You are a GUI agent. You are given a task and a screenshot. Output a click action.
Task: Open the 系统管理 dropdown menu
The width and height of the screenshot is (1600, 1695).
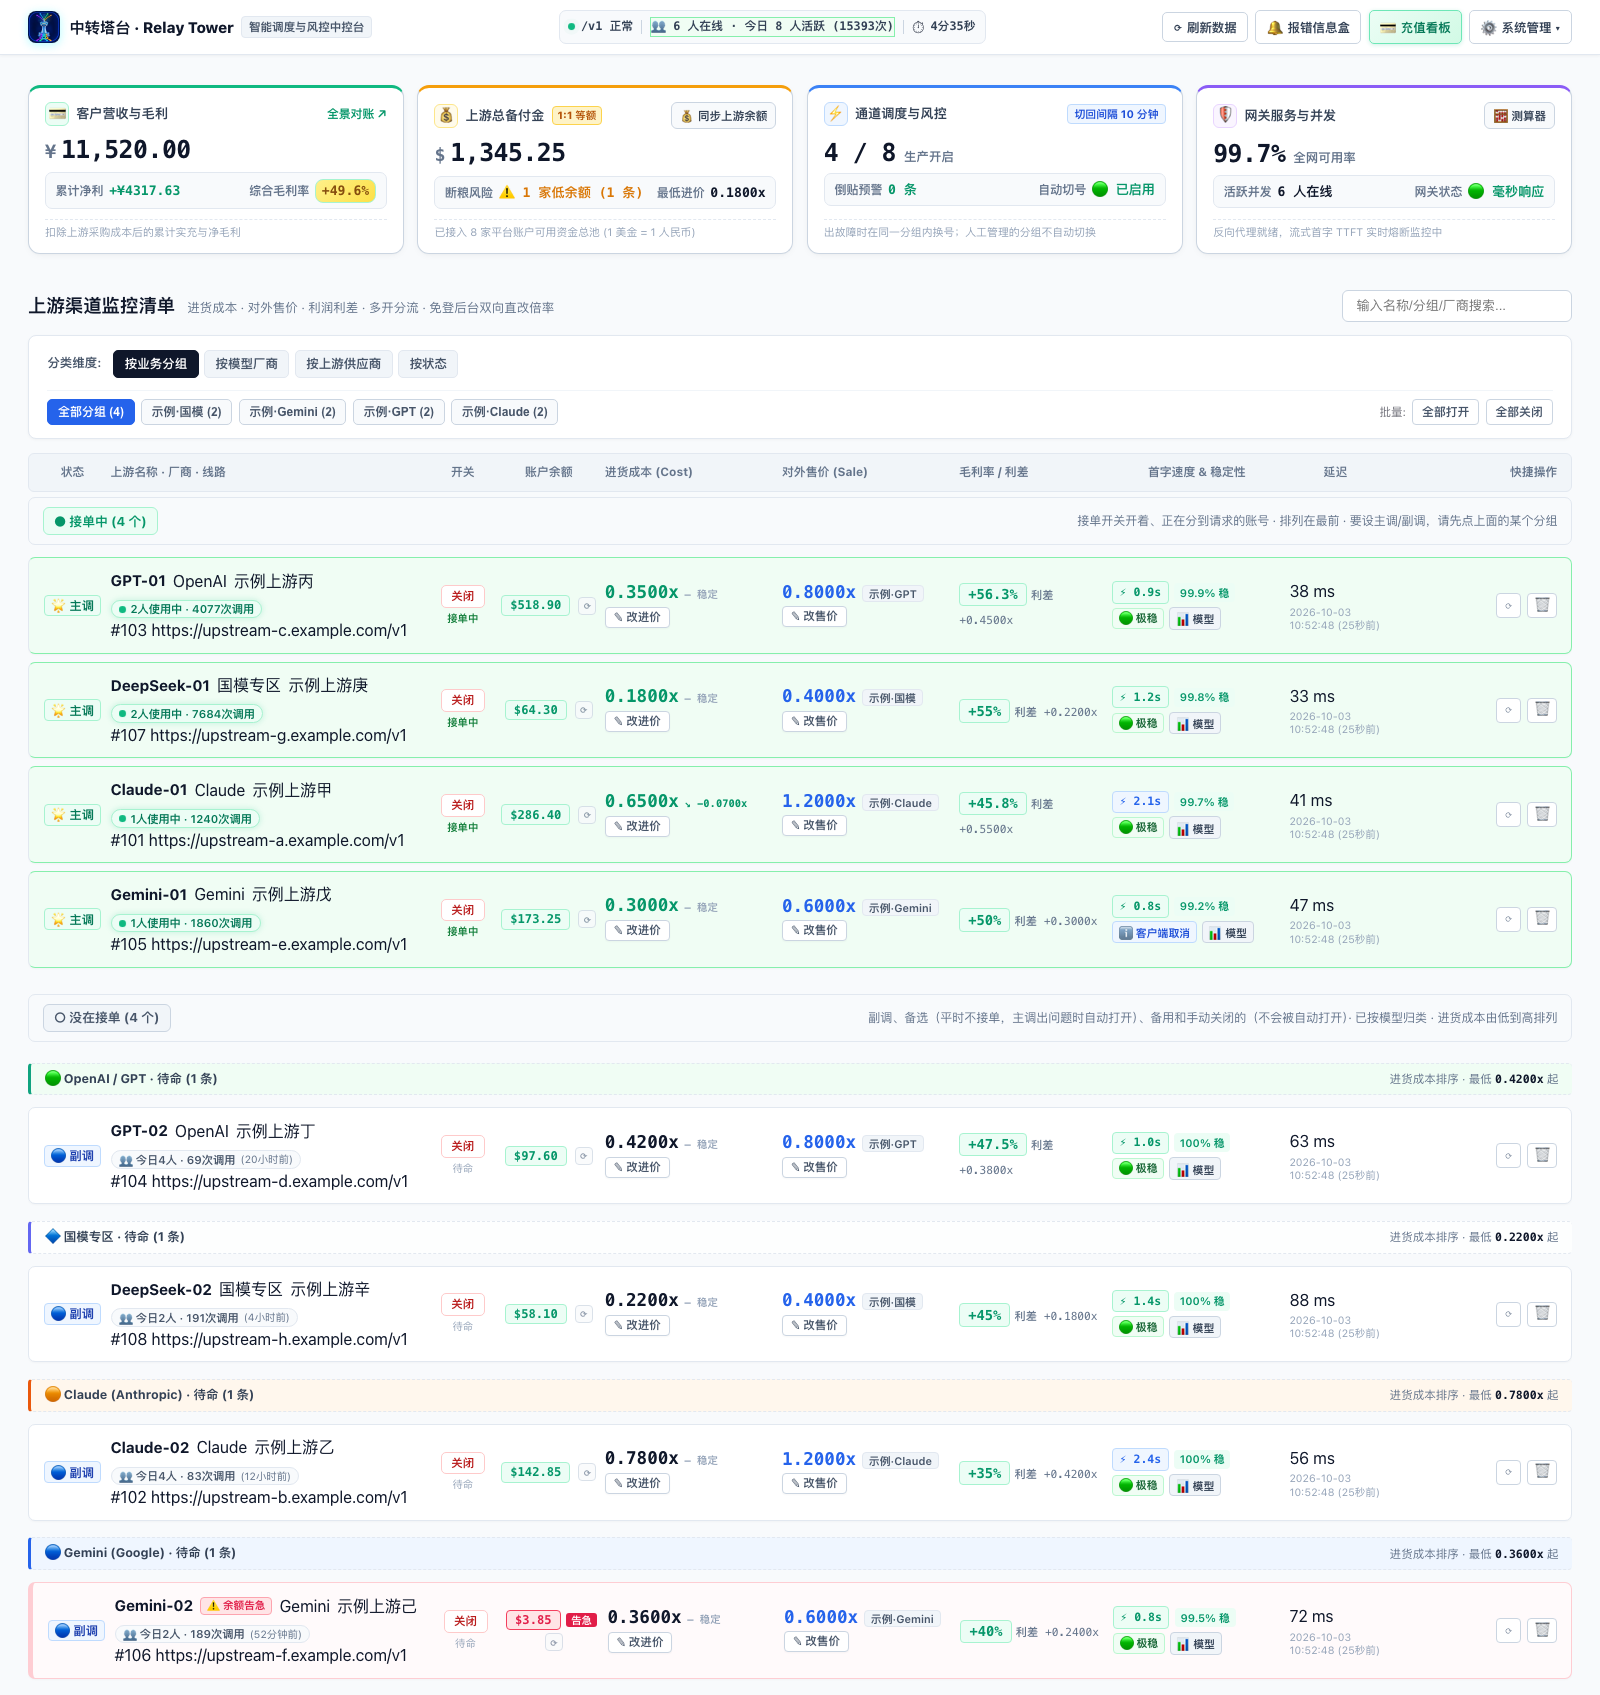(1520, 27)
